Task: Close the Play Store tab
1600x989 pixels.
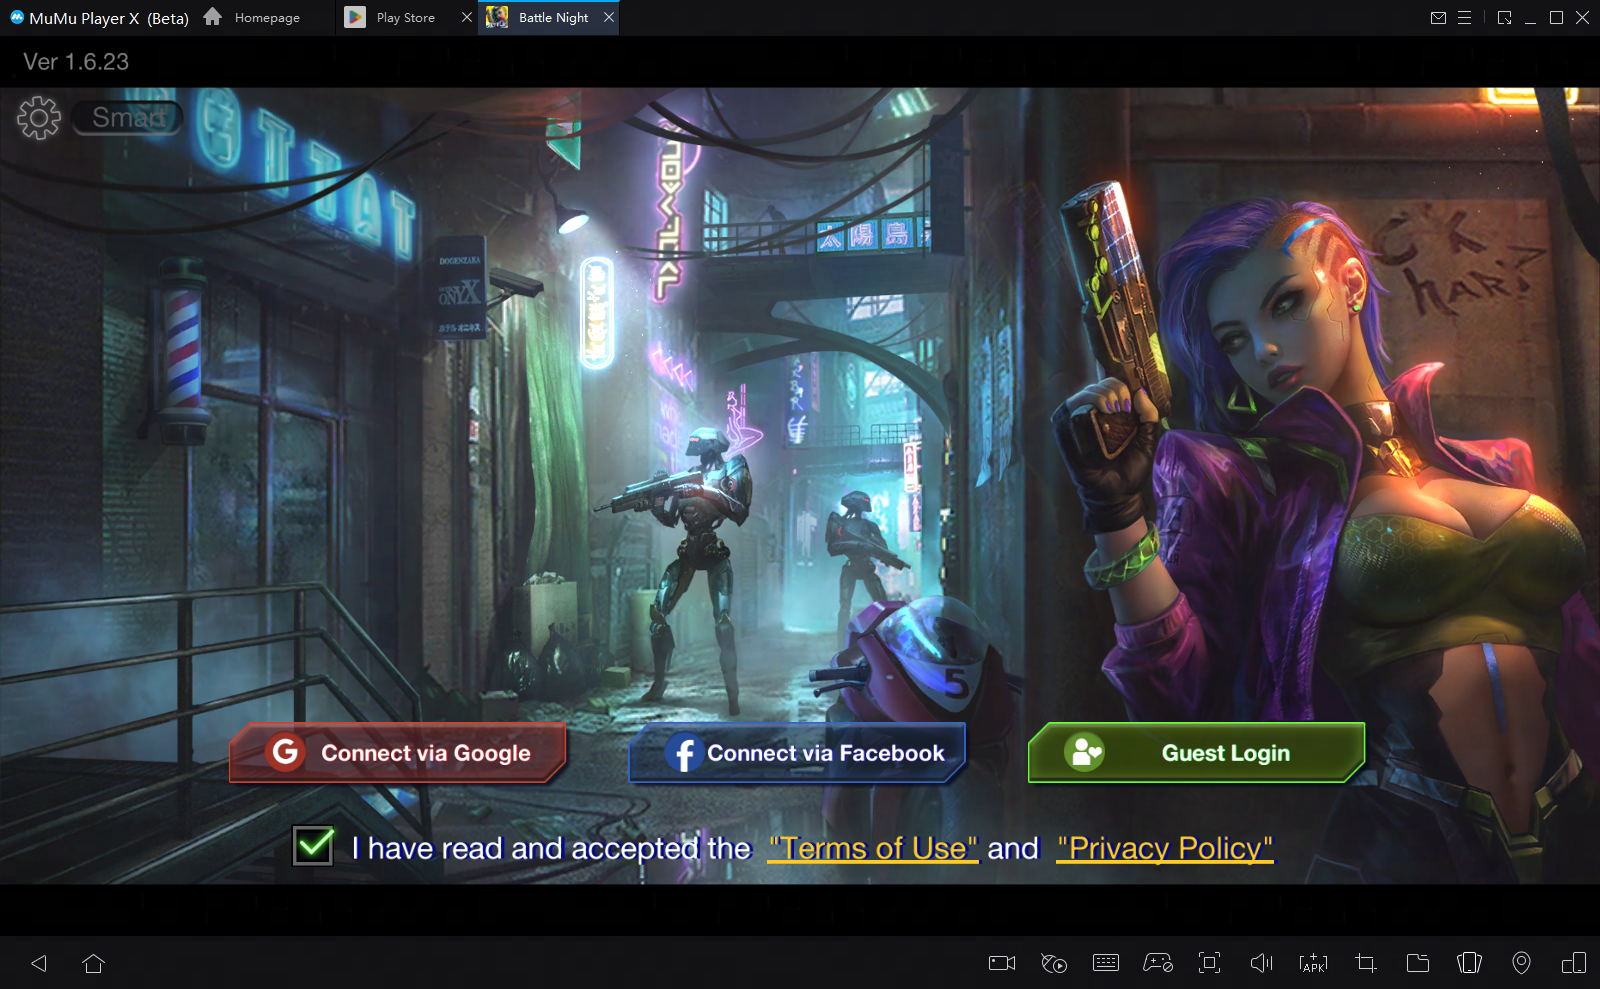Action: [467, 17]
